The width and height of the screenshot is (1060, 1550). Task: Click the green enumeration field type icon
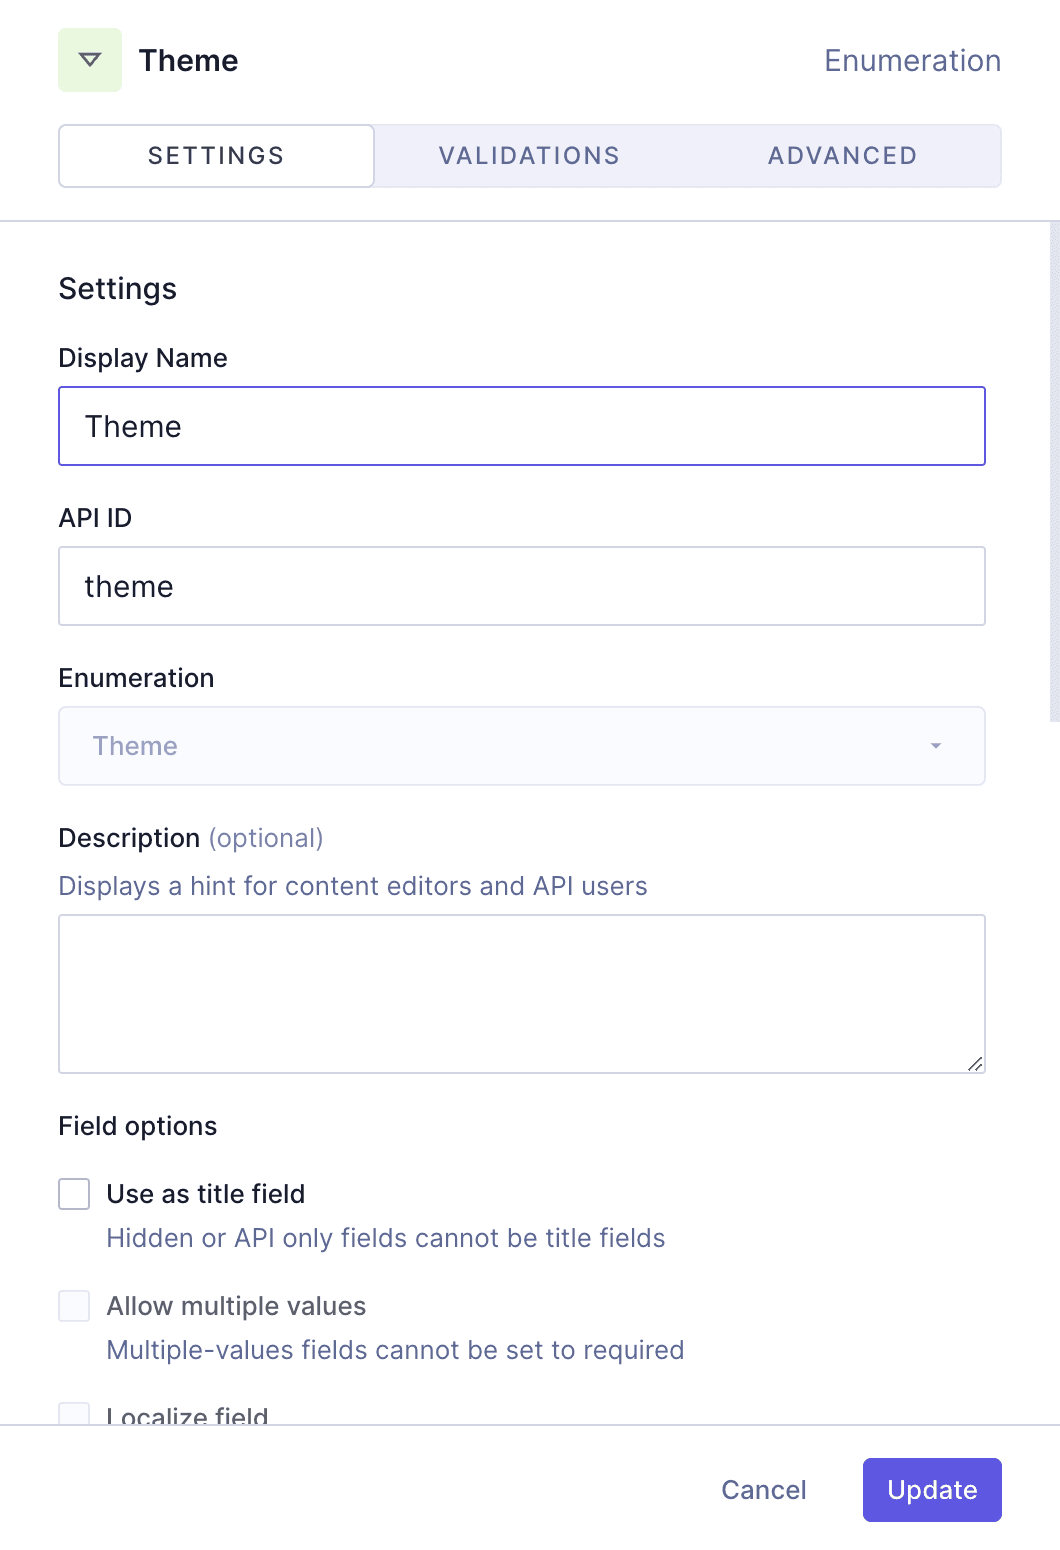[x=89, y=59]
